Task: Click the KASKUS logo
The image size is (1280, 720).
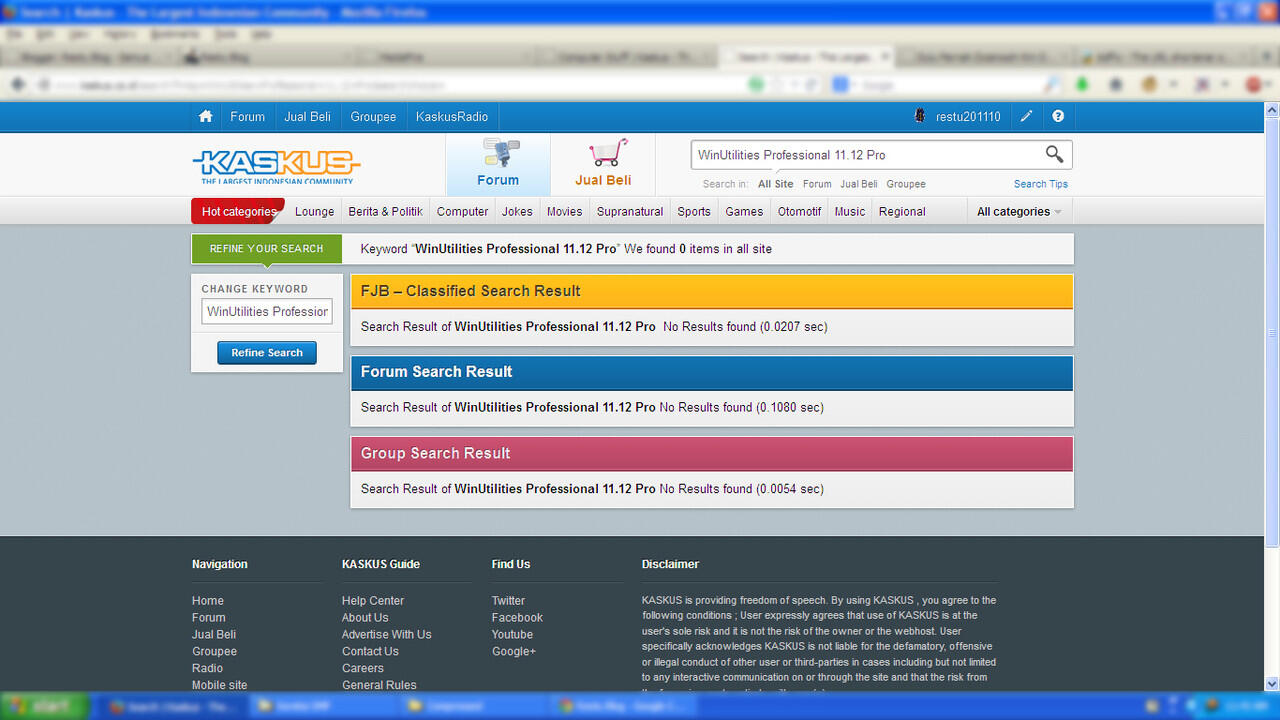Action: point(276,166)
